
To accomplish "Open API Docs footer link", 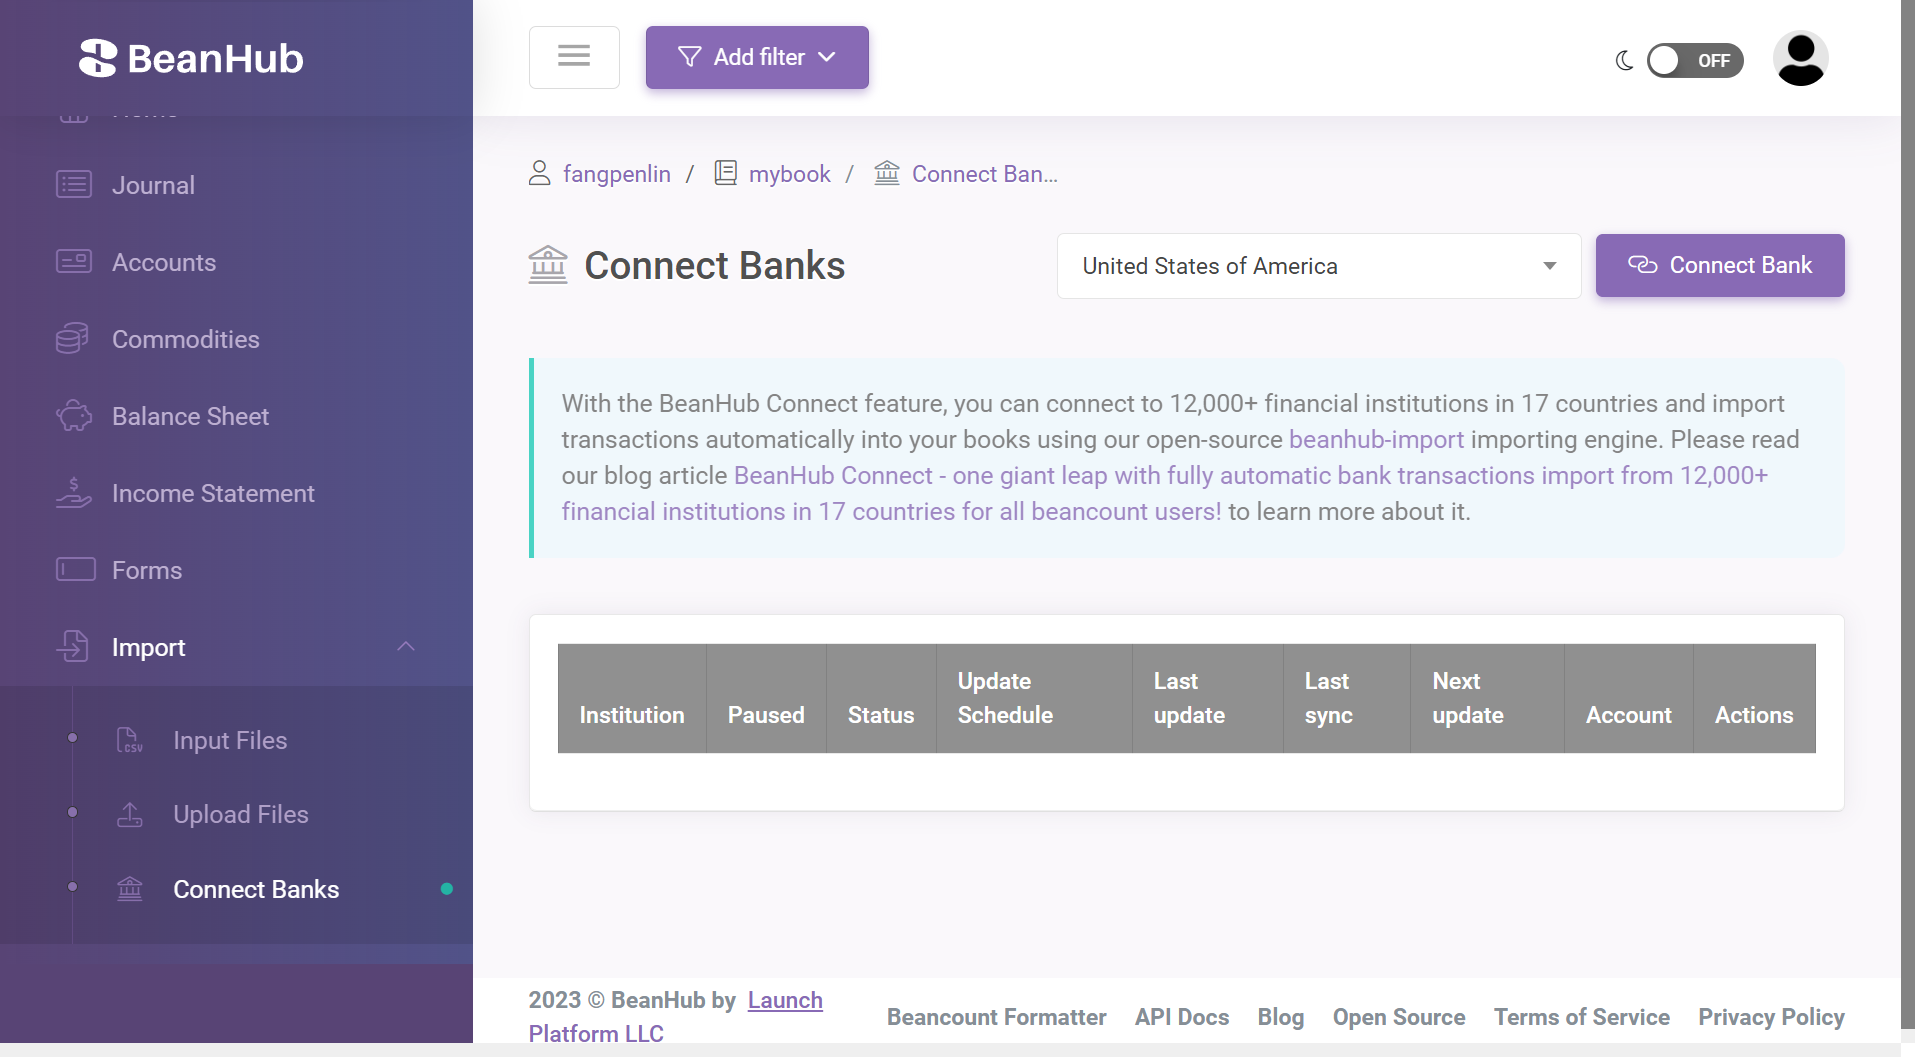I will click(x=1182, y=1017).
